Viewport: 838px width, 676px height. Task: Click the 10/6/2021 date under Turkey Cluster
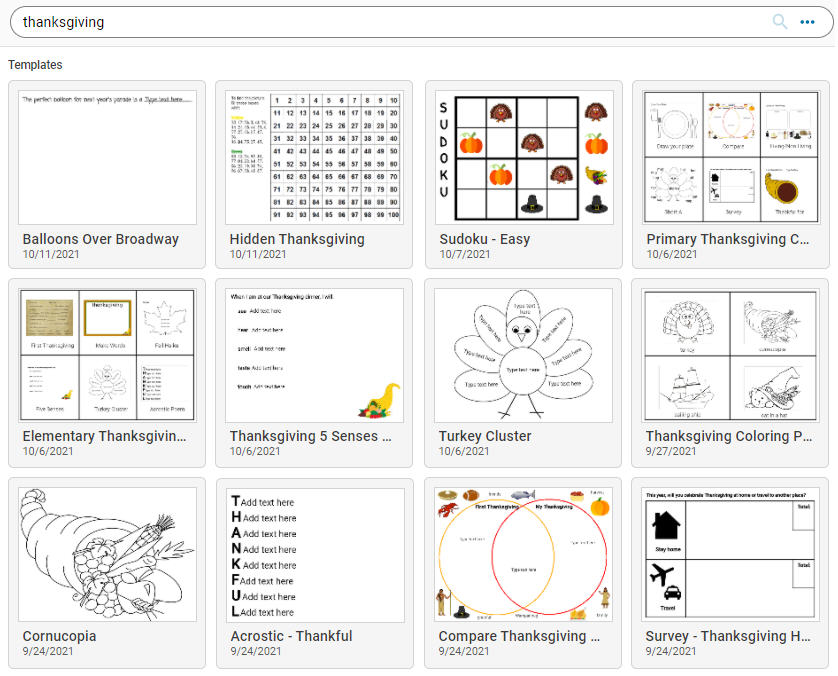coord(464,451)
